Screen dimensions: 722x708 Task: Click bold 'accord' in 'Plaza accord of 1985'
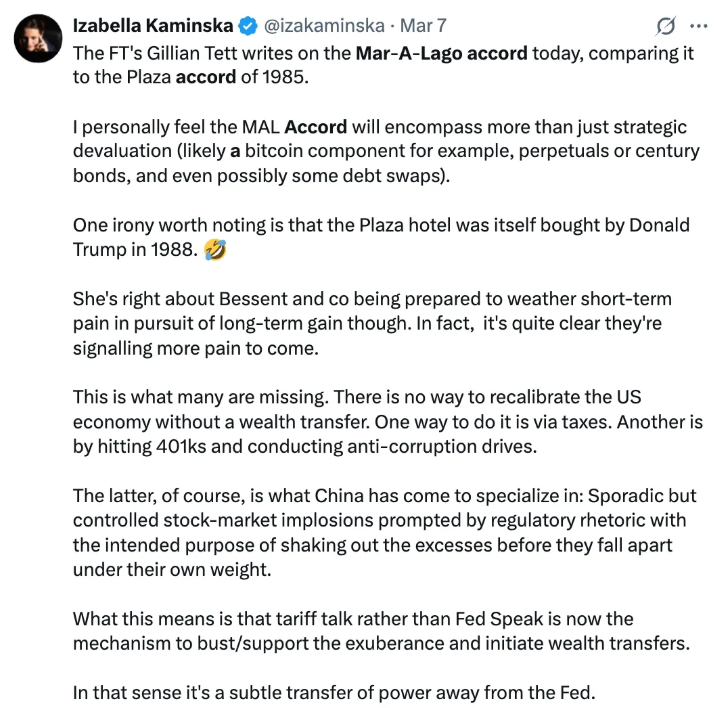point(206,77)
